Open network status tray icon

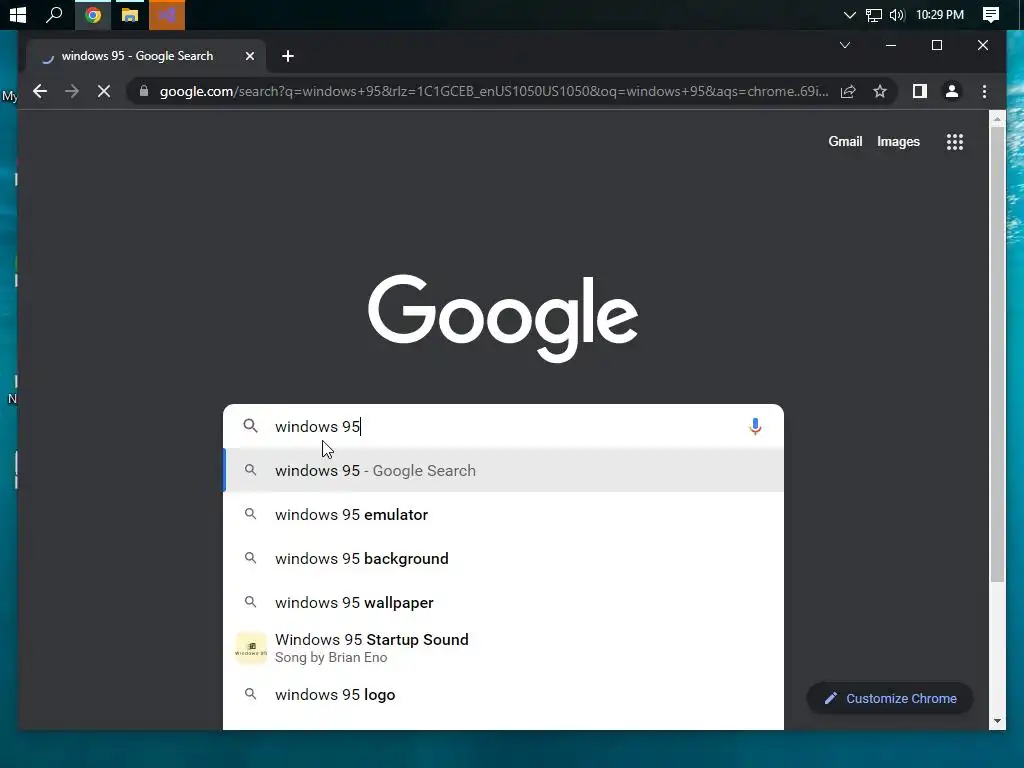click(x=873, y=15)
